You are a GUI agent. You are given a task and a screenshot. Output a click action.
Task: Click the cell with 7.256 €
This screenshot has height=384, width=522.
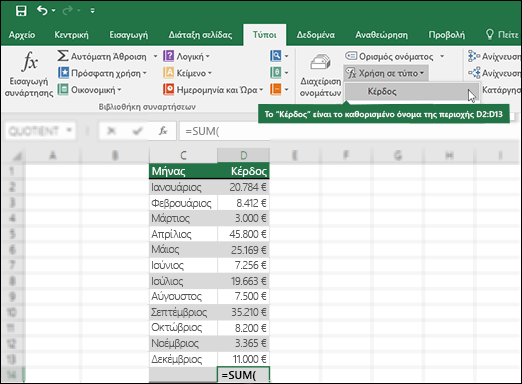[x=243, y=265]
